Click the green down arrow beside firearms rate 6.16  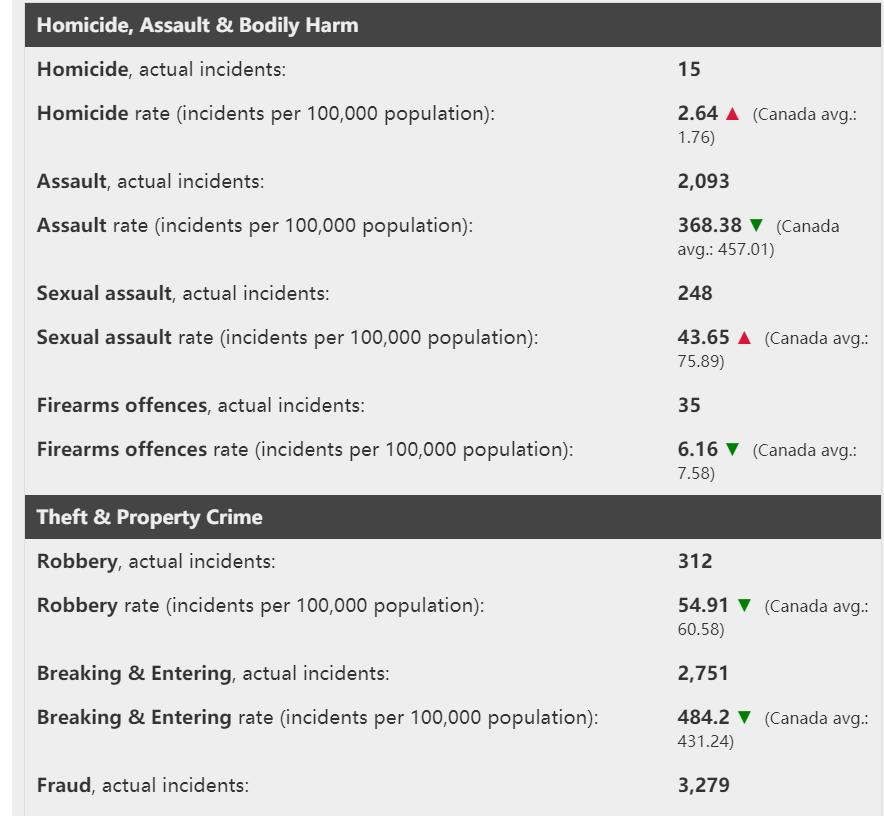732,450
